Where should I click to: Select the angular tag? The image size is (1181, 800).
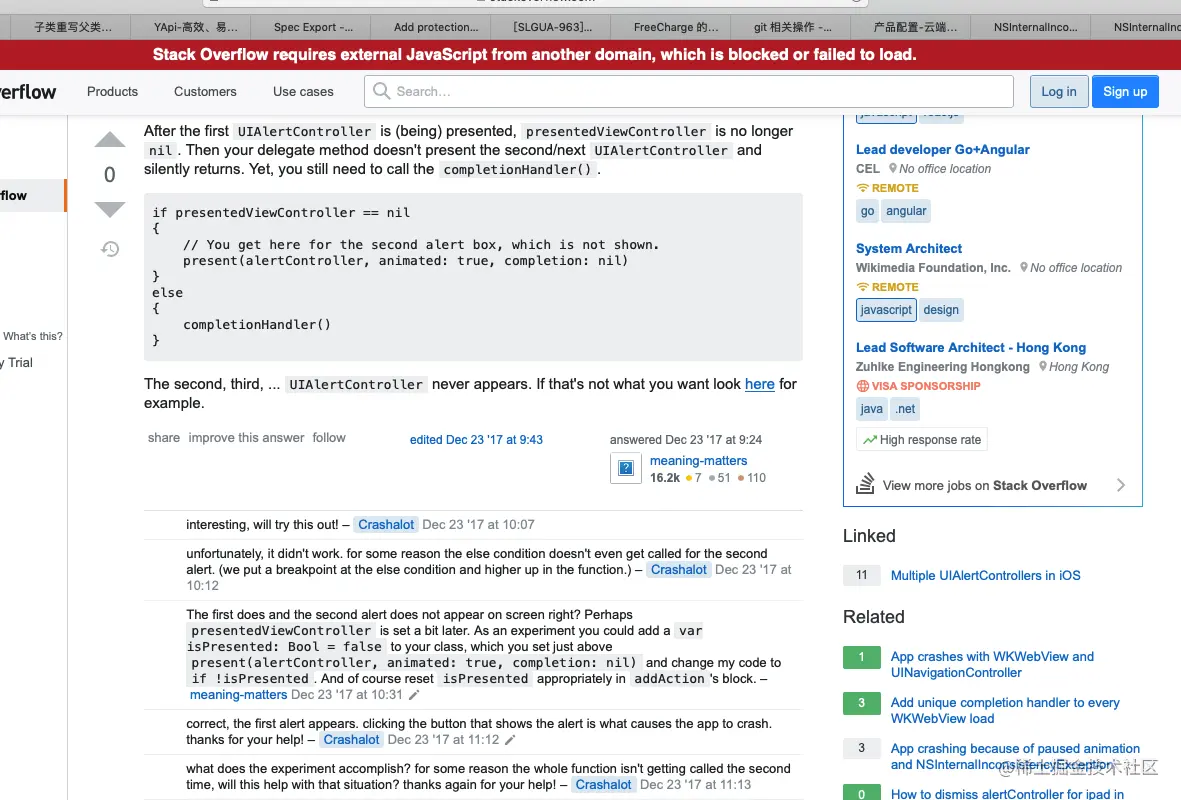(x=906, y=211)
